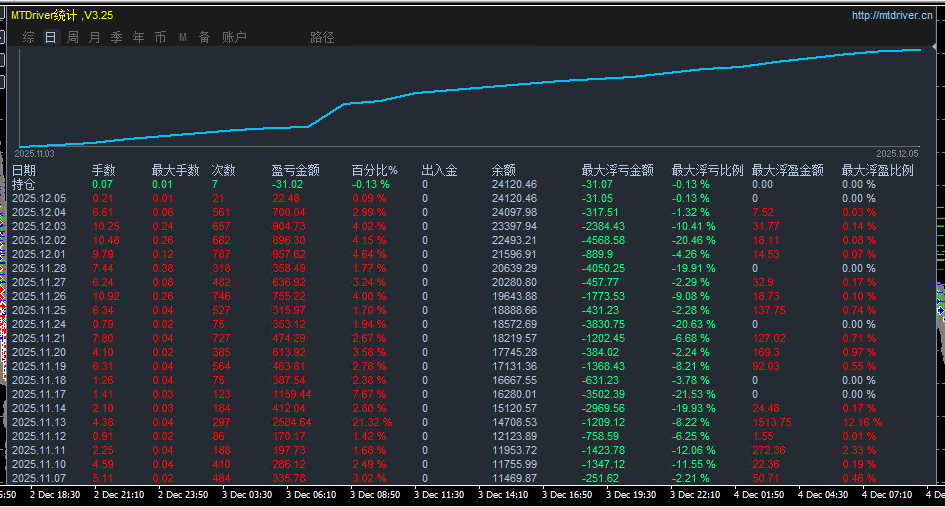Click the 路径 path tab

click(322, 37)
